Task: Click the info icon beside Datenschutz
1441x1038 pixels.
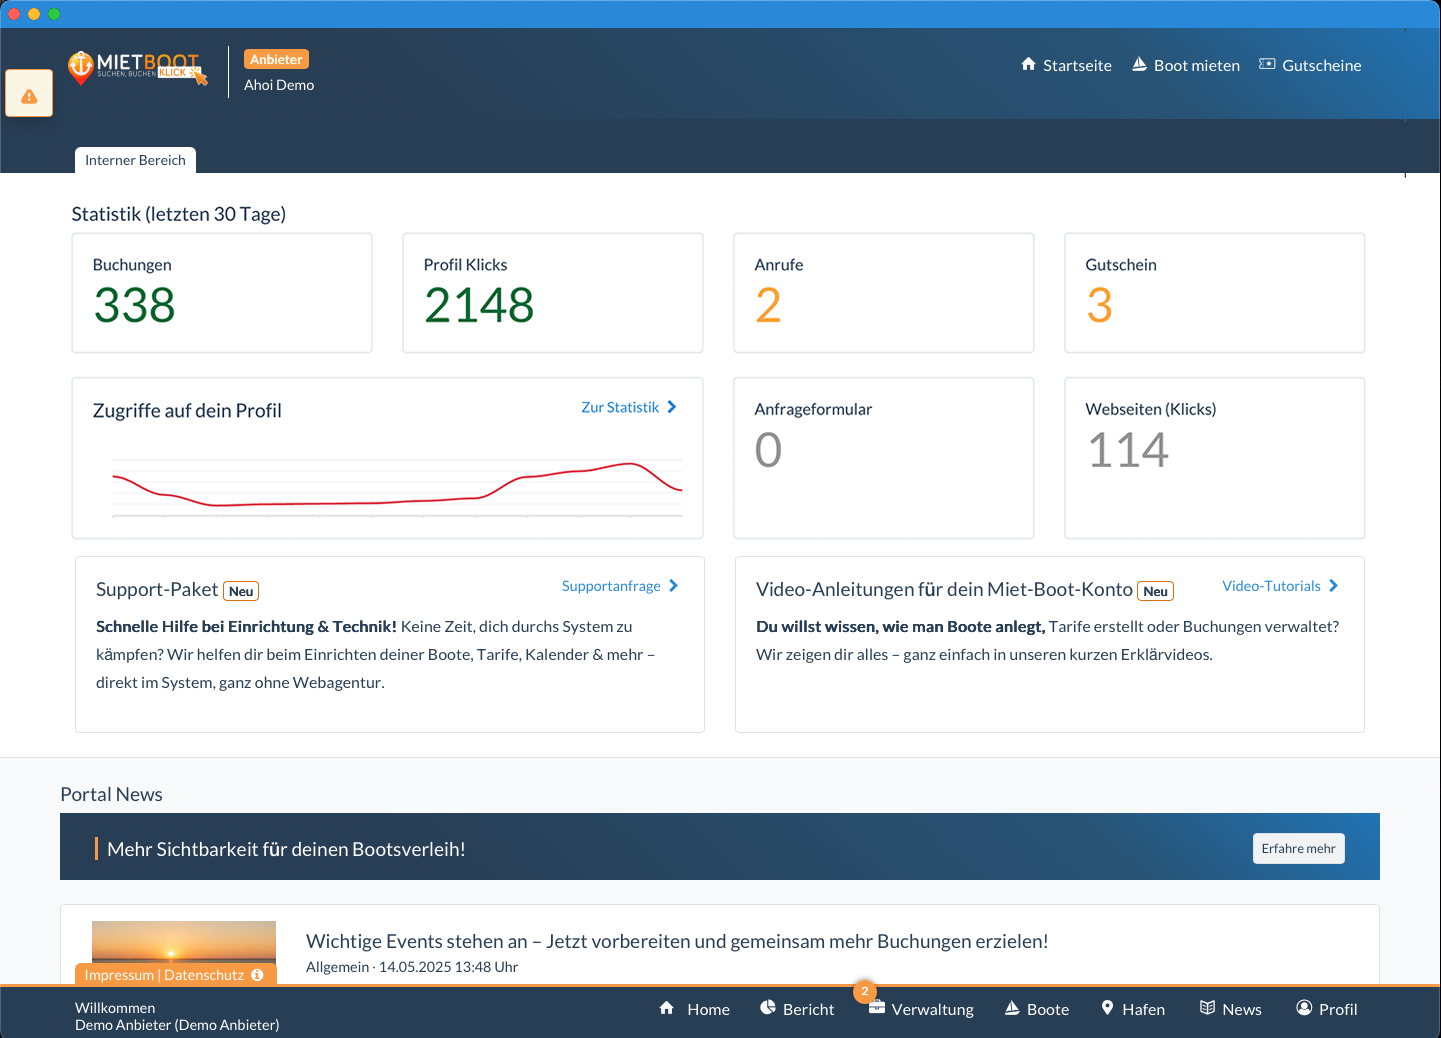Action: click(258, 975)
